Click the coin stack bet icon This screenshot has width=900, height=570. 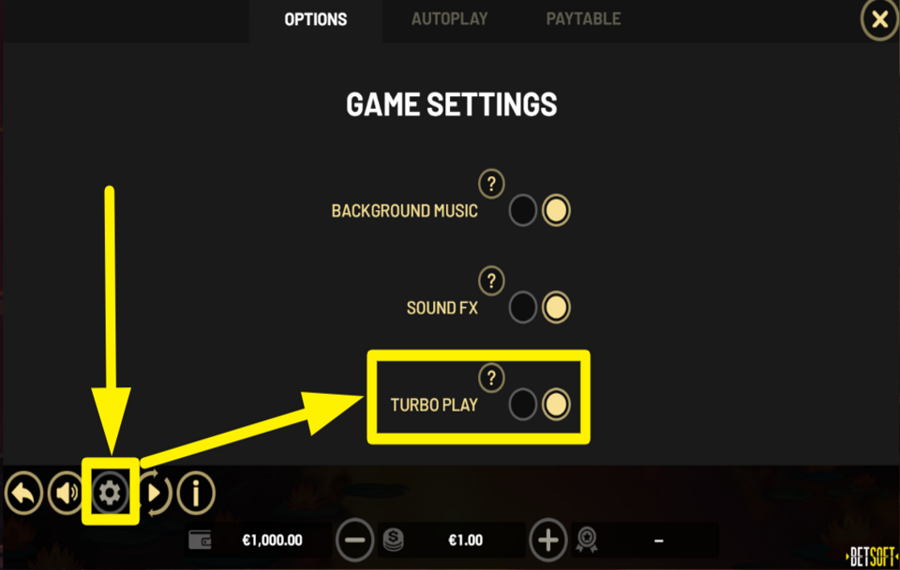pyautogui.click(x=393, y=540)
